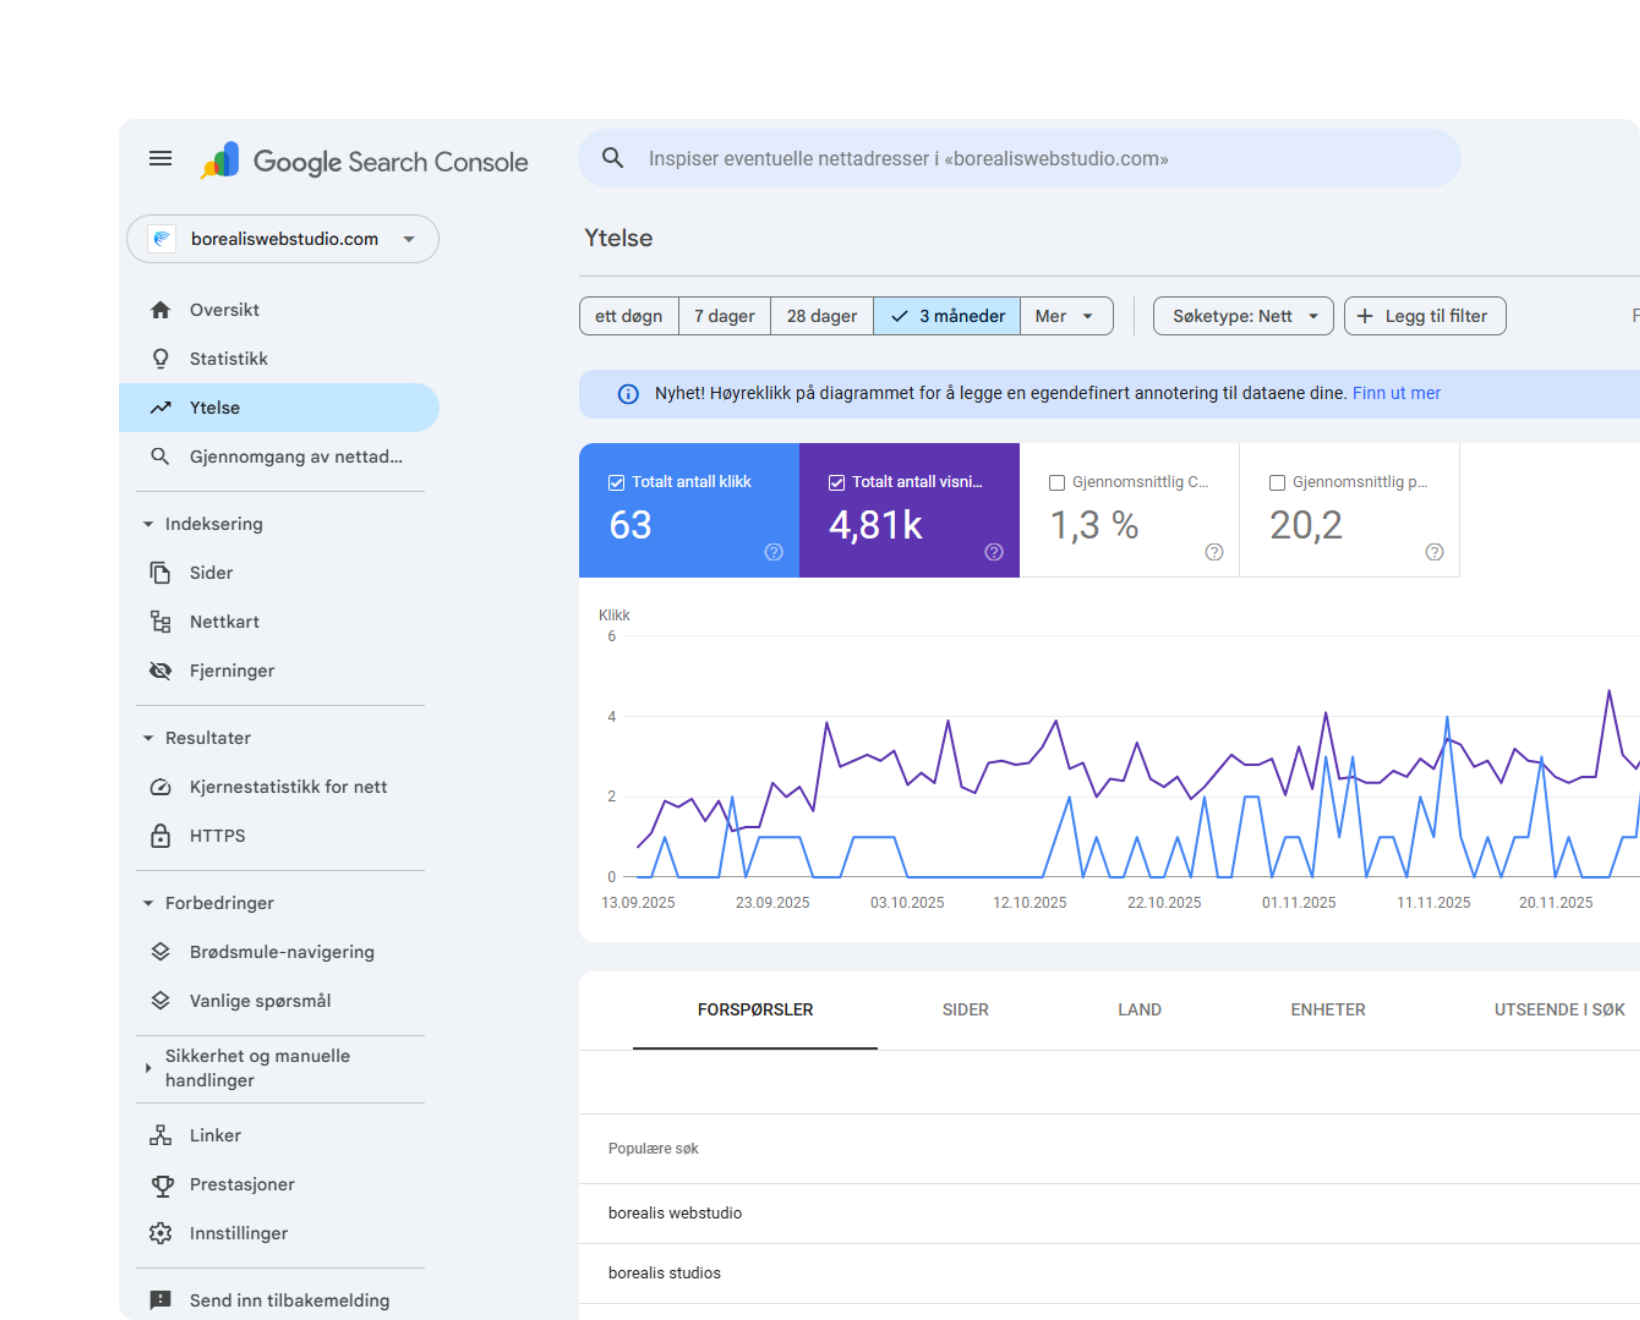Select the 7 dager date range
Screen dimensions: 1640x1320
(725, 316)
